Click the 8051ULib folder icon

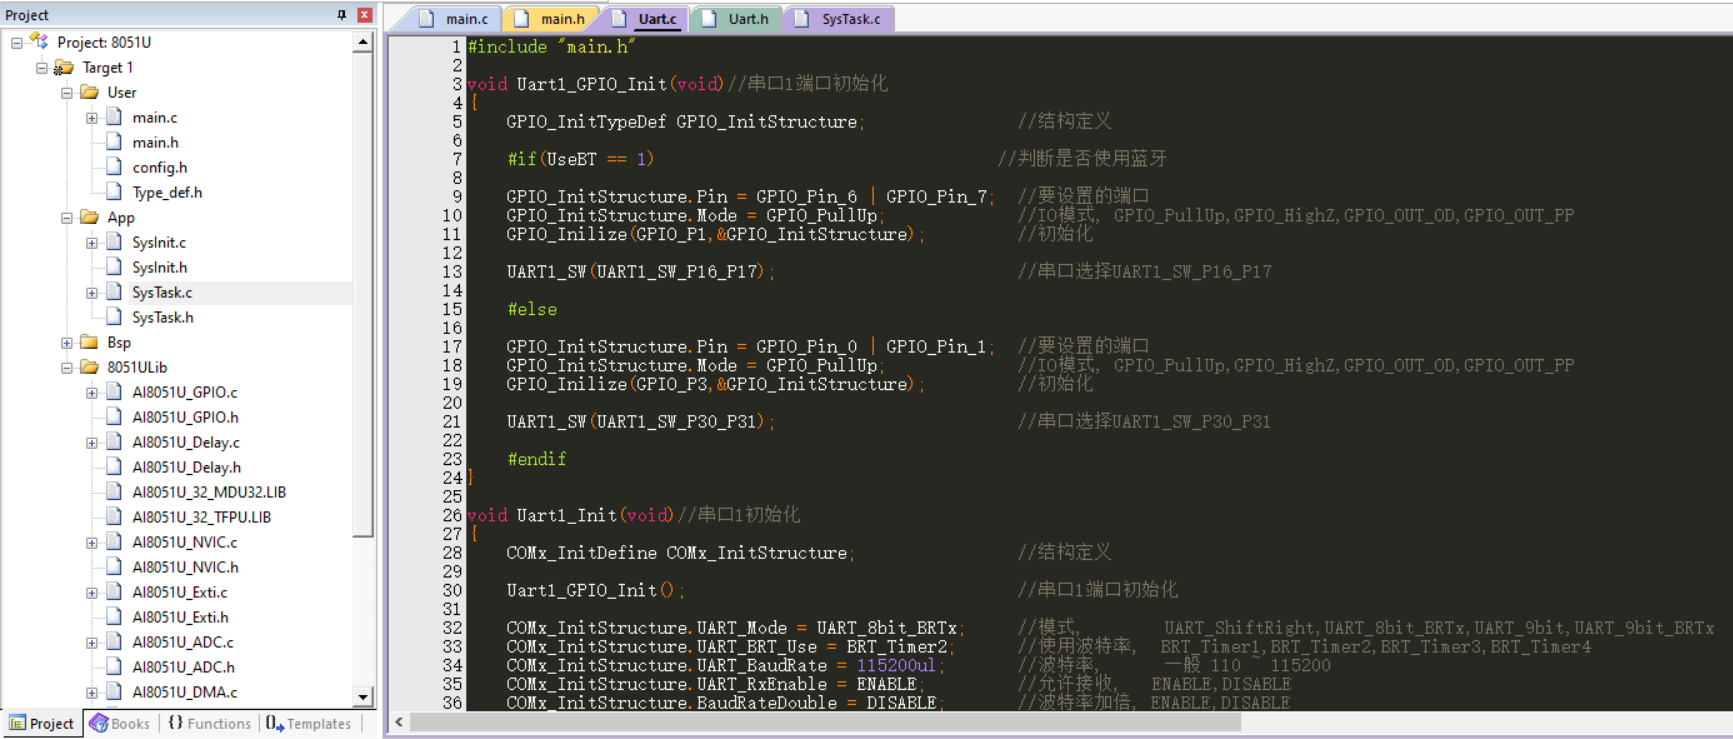pyautogui.click(x=90, y=367)
